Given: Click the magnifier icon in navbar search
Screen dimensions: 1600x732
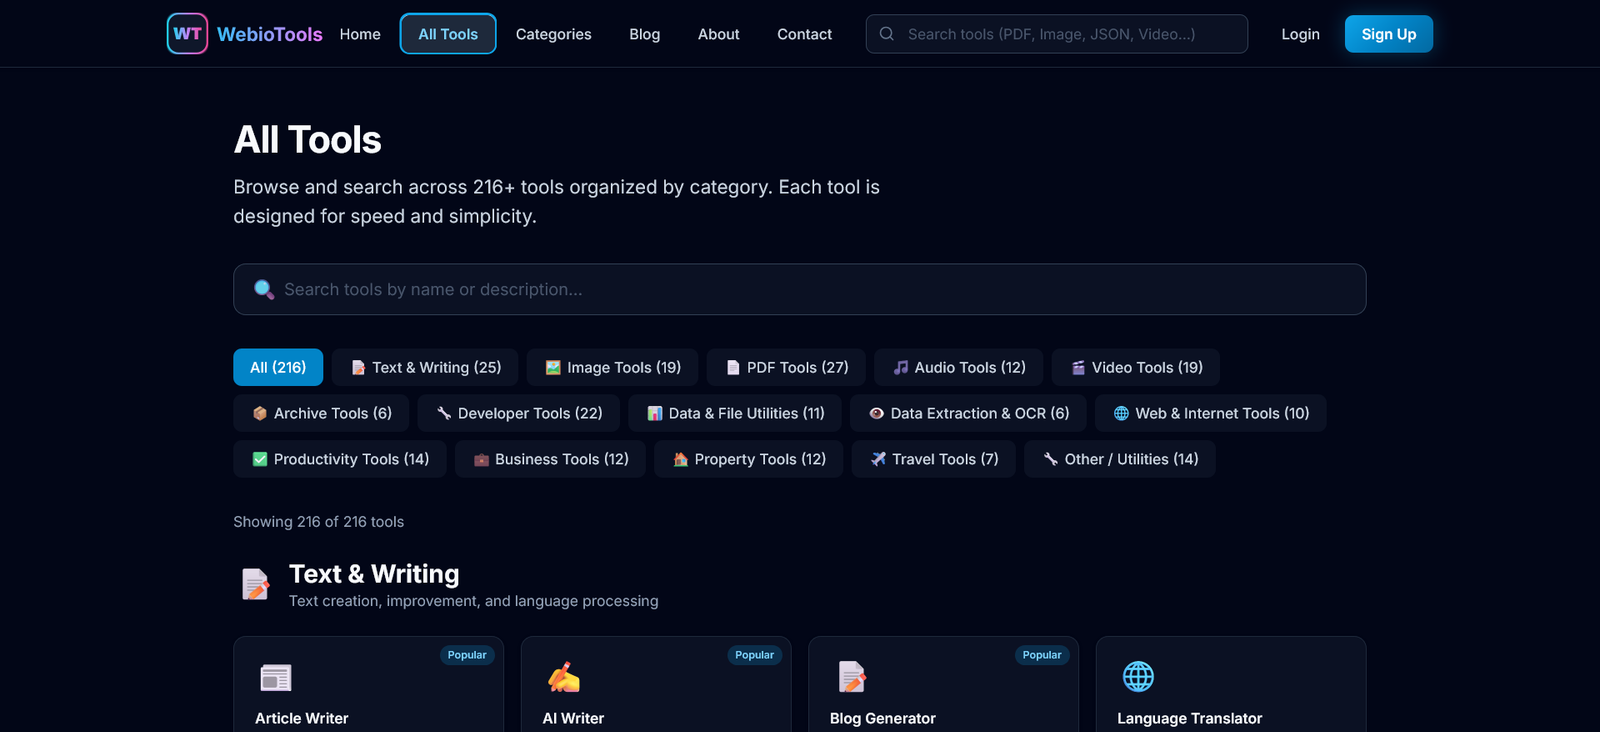Looking at the screenshot, I should coord(887,34).
